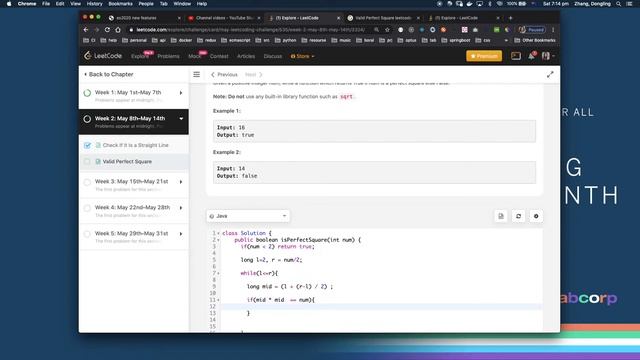Click the search icon in the address bar
640x360 pixels.
point(376,30)
